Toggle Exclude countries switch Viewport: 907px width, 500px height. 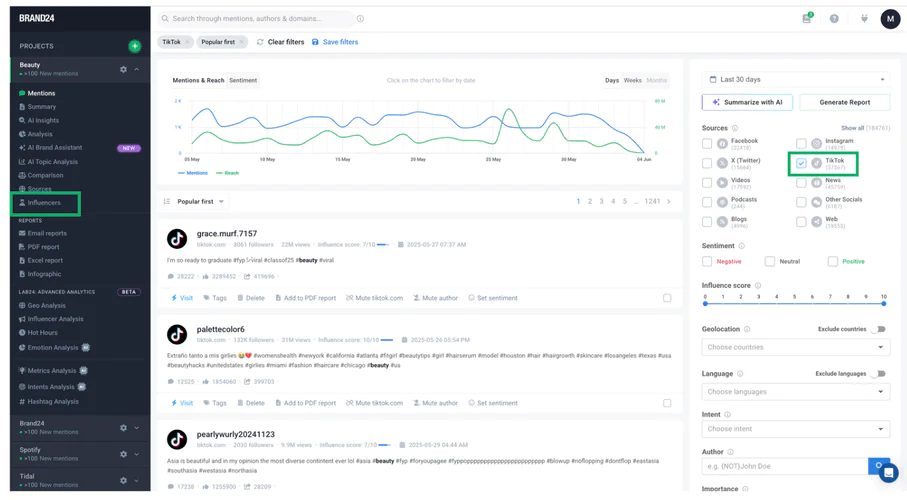coord(879,329)
